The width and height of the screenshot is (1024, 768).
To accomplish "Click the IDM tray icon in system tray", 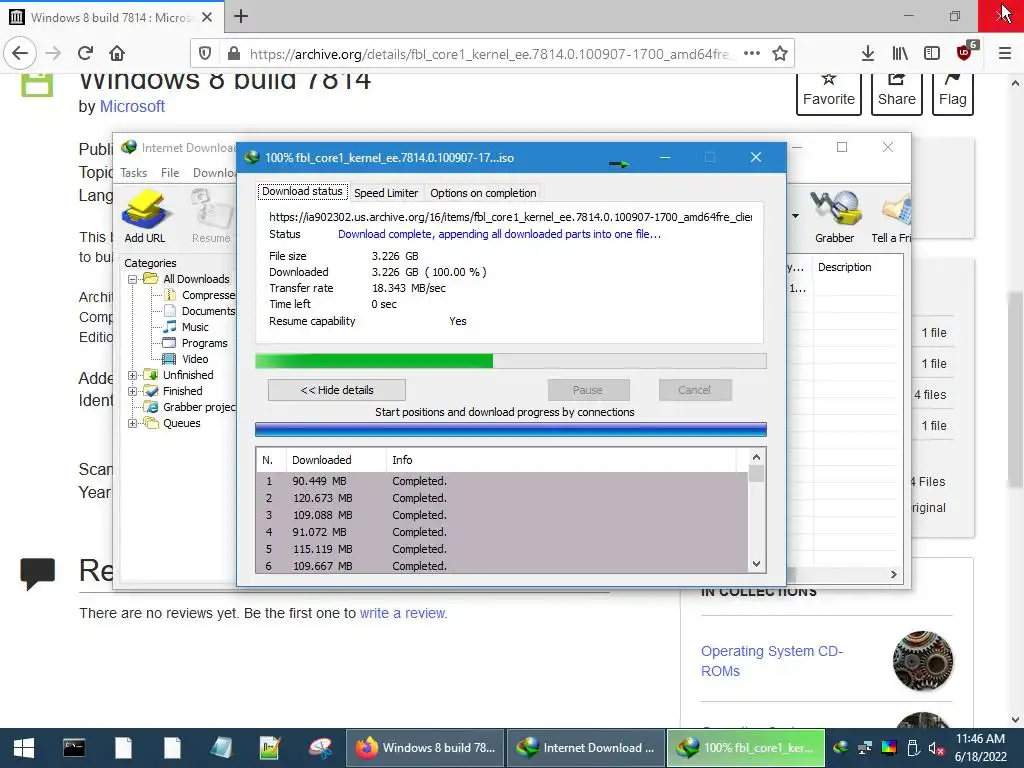I will [840, 748].
